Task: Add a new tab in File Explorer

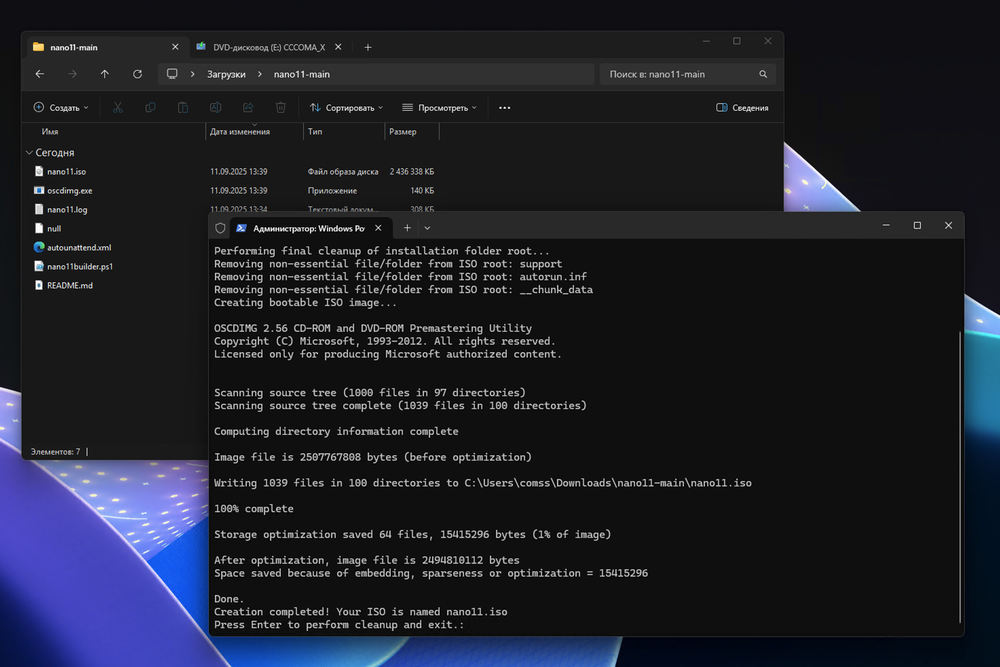Action: (x=368, y=47)
